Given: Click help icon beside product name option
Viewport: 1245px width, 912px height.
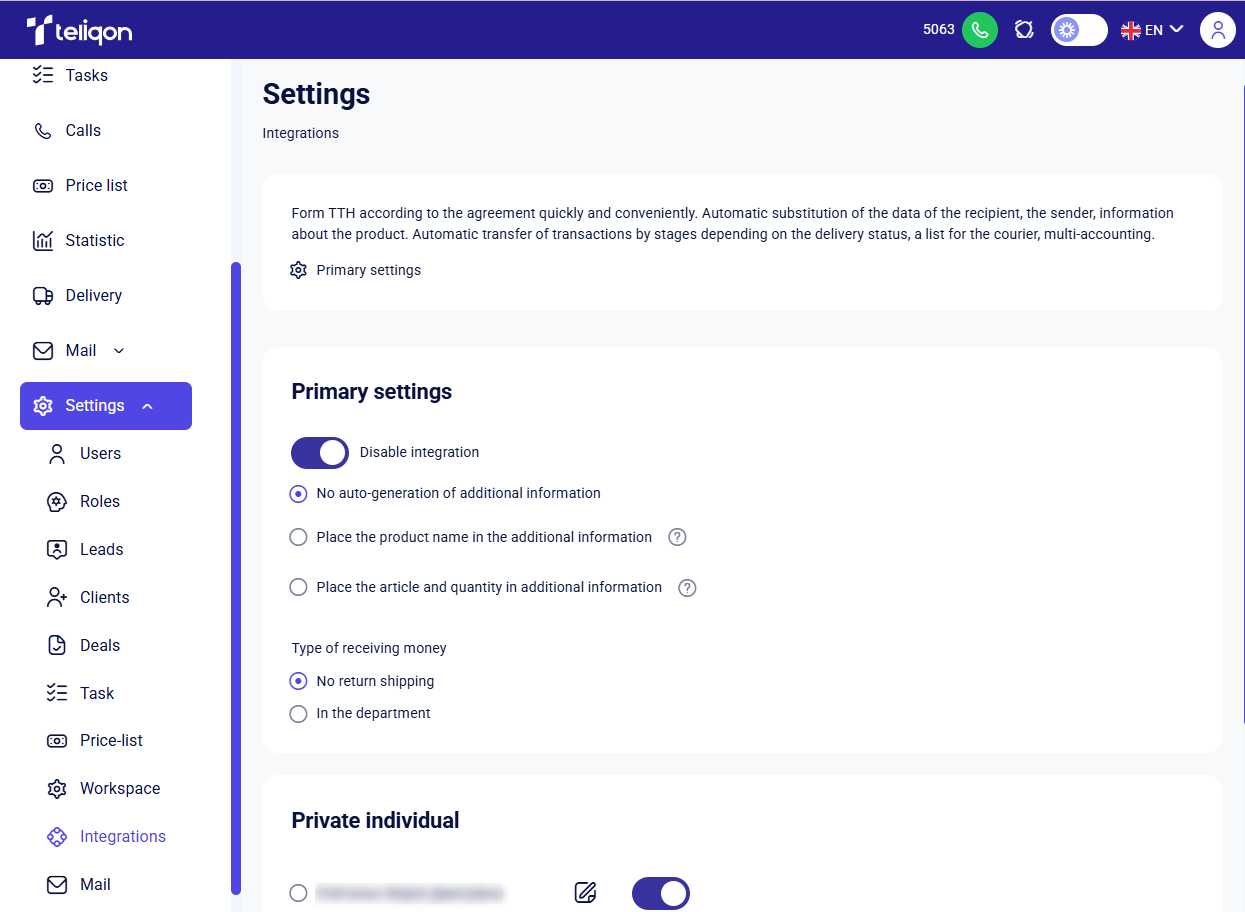Looking at the screenshot, I should [677, 537].
